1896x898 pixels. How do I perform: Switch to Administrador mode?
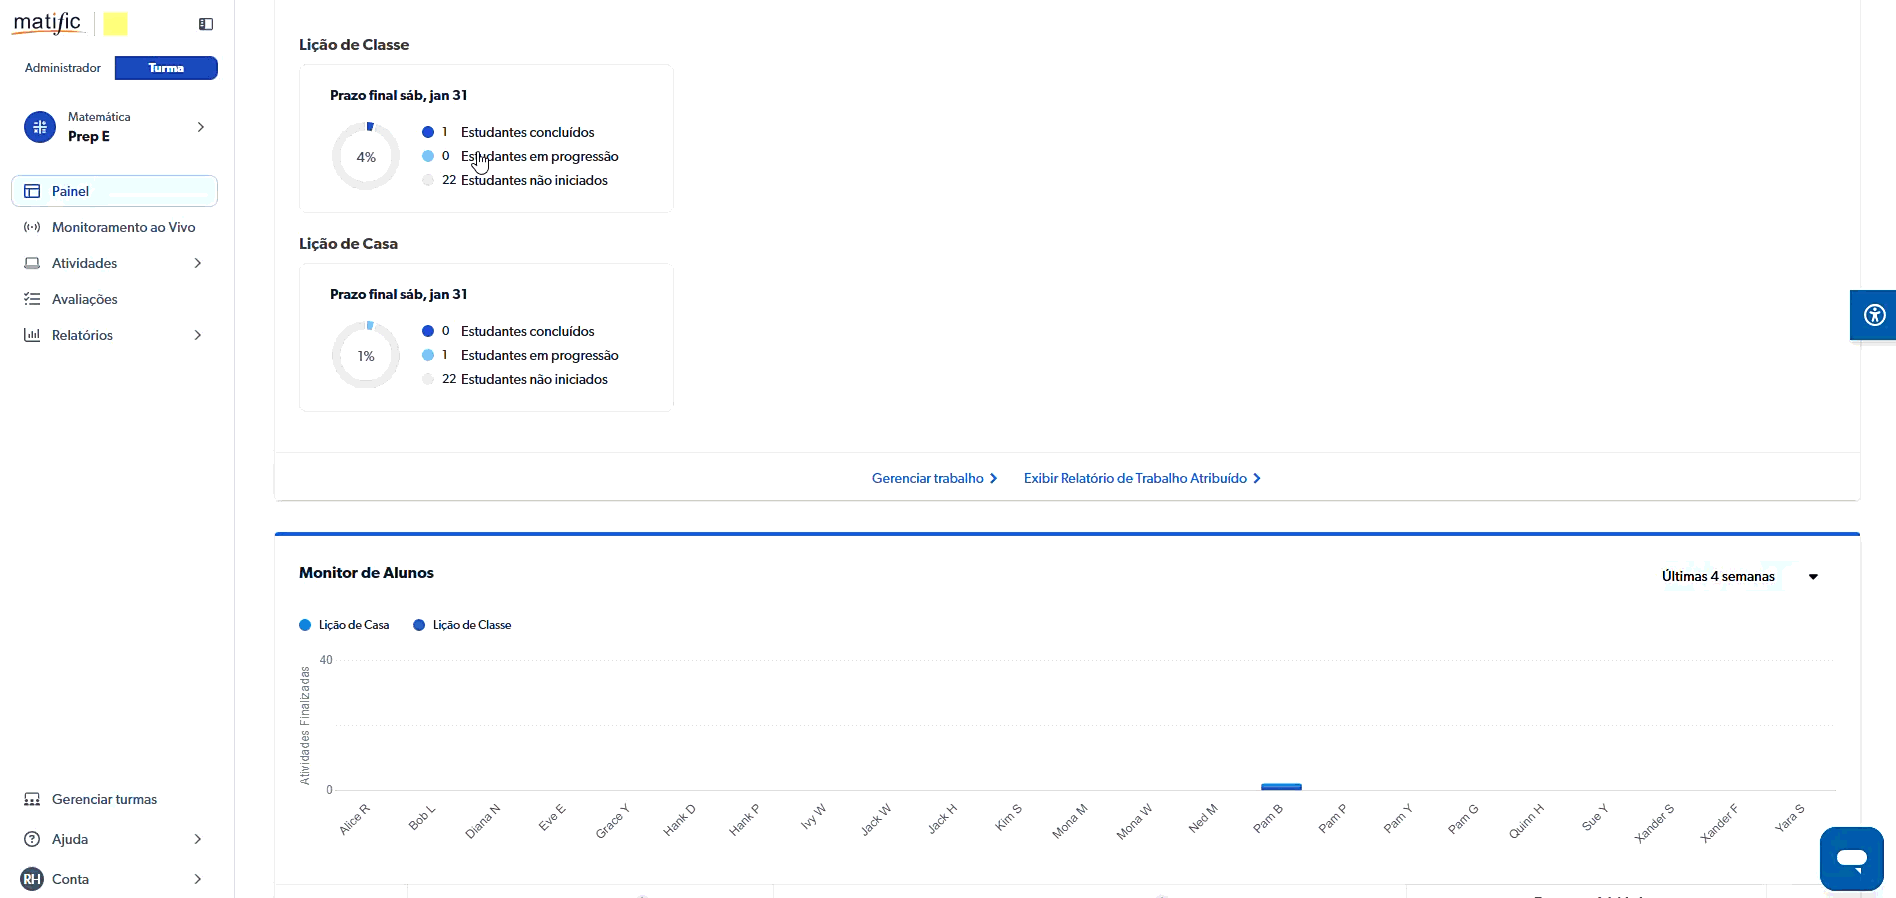[63, 68]
